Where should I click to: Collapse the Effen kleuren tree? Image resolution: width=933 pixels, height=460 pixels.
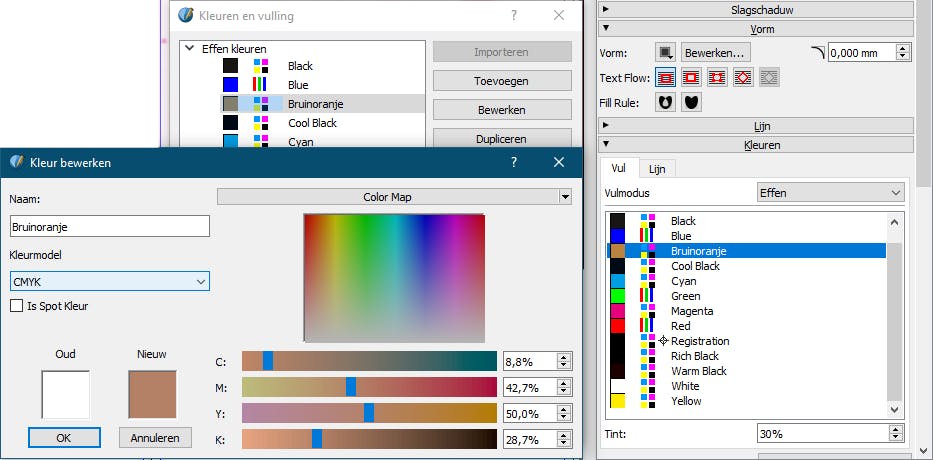pyautogui.click(x=190, y=48)
